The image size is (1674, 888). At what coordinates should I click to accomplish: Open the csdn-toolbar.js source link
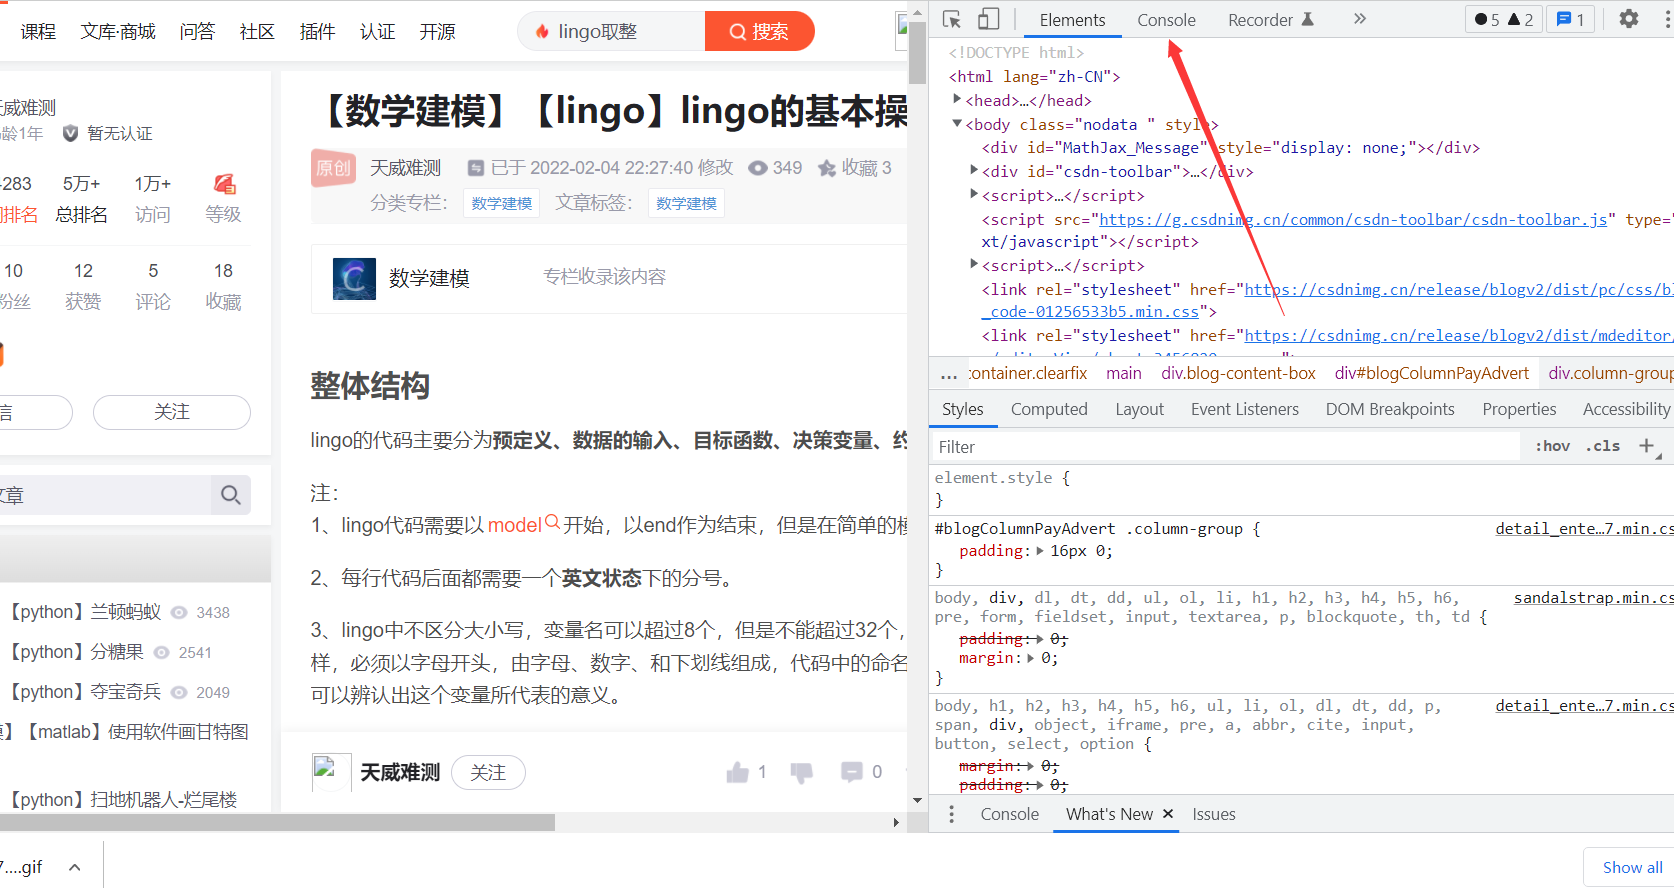(x=1353, y=220)
